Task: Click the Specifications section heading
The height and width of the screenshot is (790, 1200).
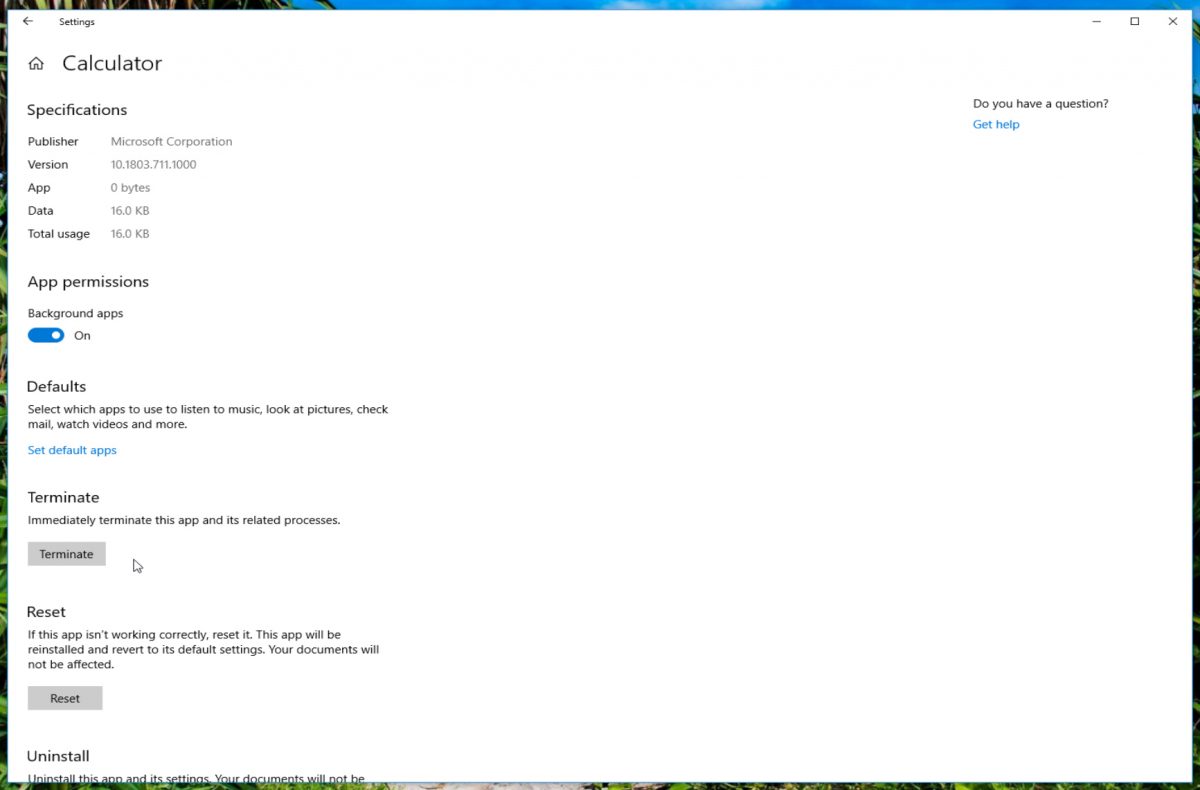Action: click(x=77, y=110)
